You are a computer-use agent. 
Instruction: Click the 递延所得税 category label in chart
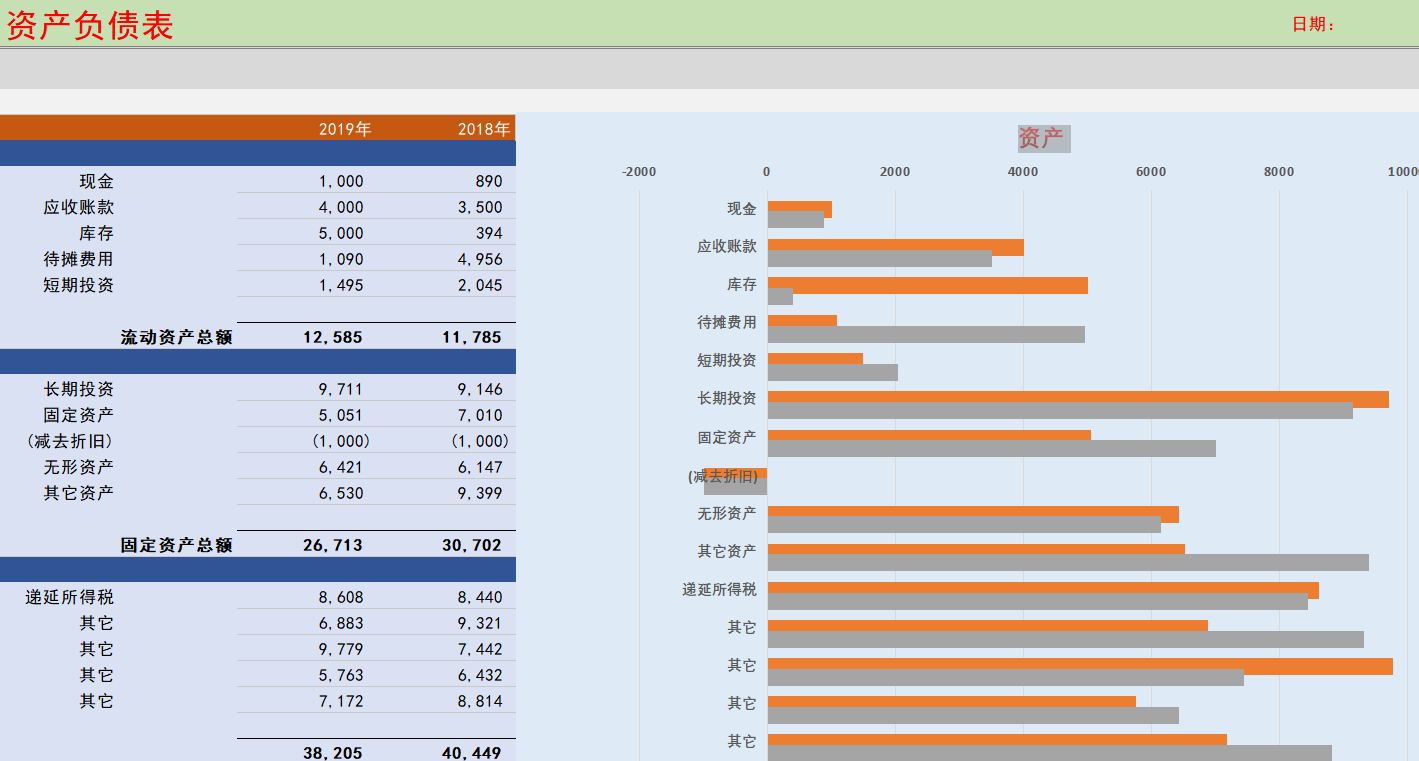[x=720, y=589]
